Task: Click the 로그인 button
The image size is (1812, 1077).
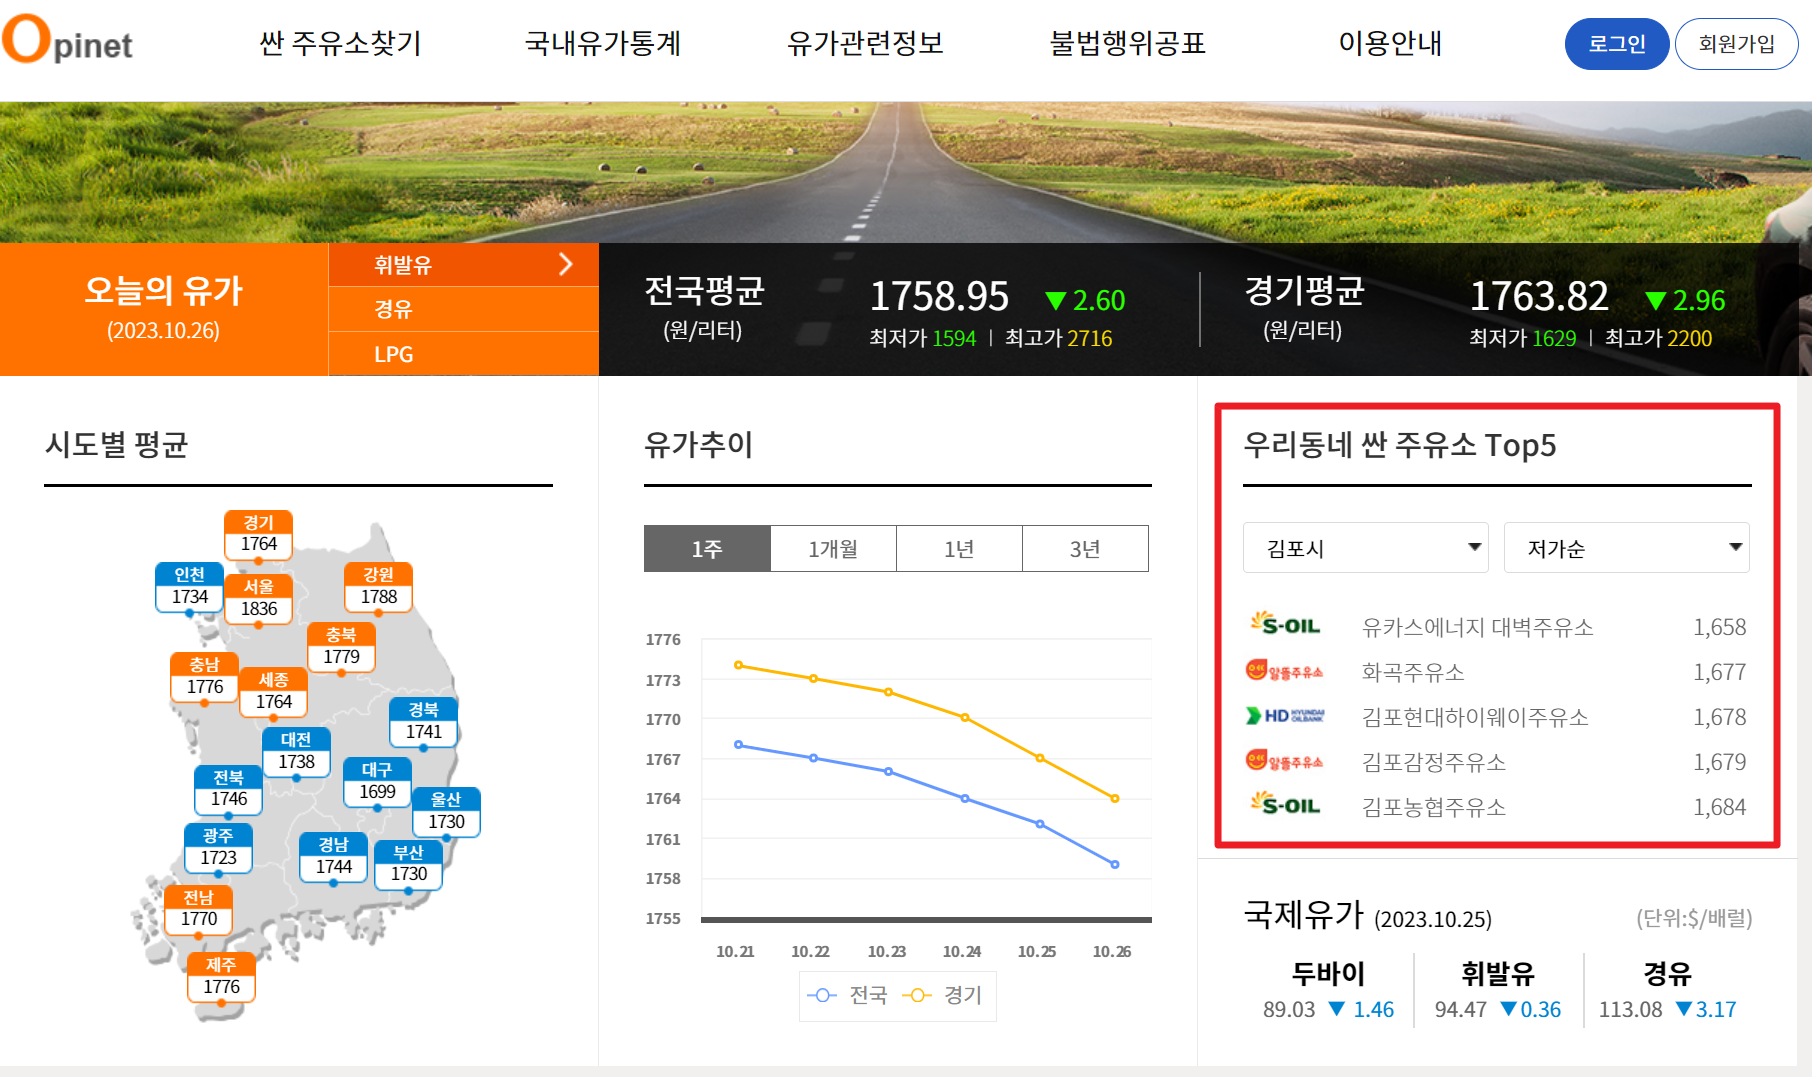Action: click(x=1616, y=44)
